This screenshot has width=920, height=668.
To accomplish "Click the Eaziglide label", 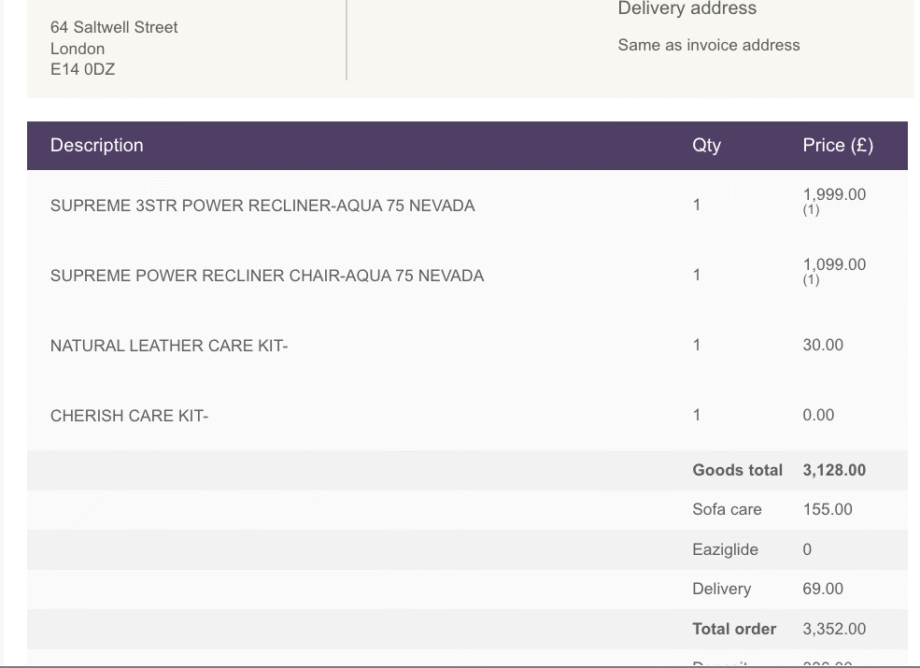I will [x=726, y=550].
